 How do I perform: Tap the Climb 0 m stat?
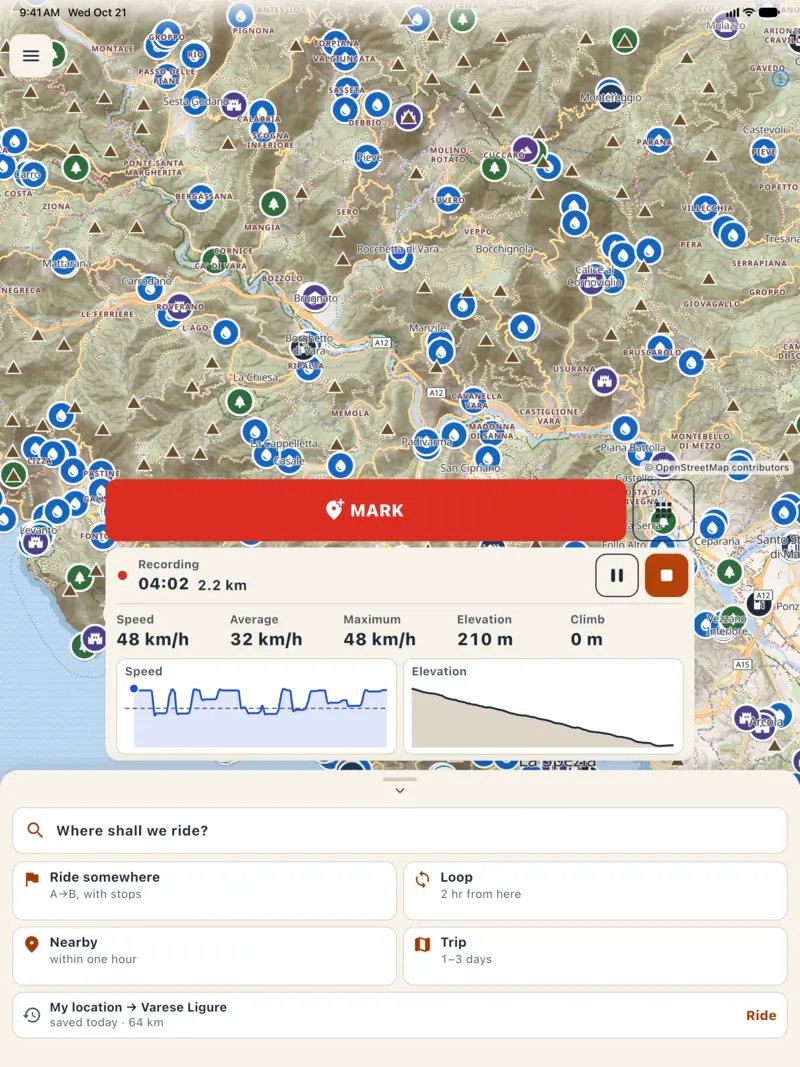point(588,630)
